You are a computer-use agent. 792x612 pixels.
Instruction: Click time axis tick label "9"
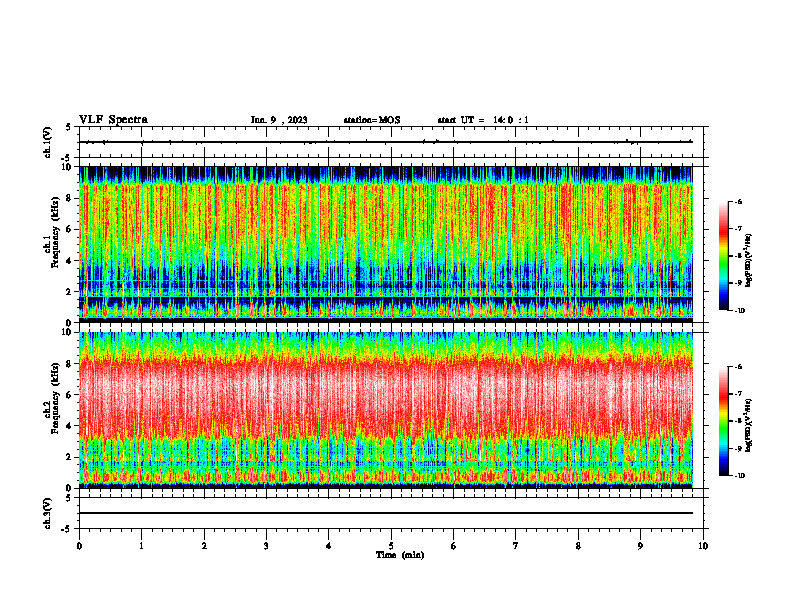pyautogui.click(x=640, y=546)
